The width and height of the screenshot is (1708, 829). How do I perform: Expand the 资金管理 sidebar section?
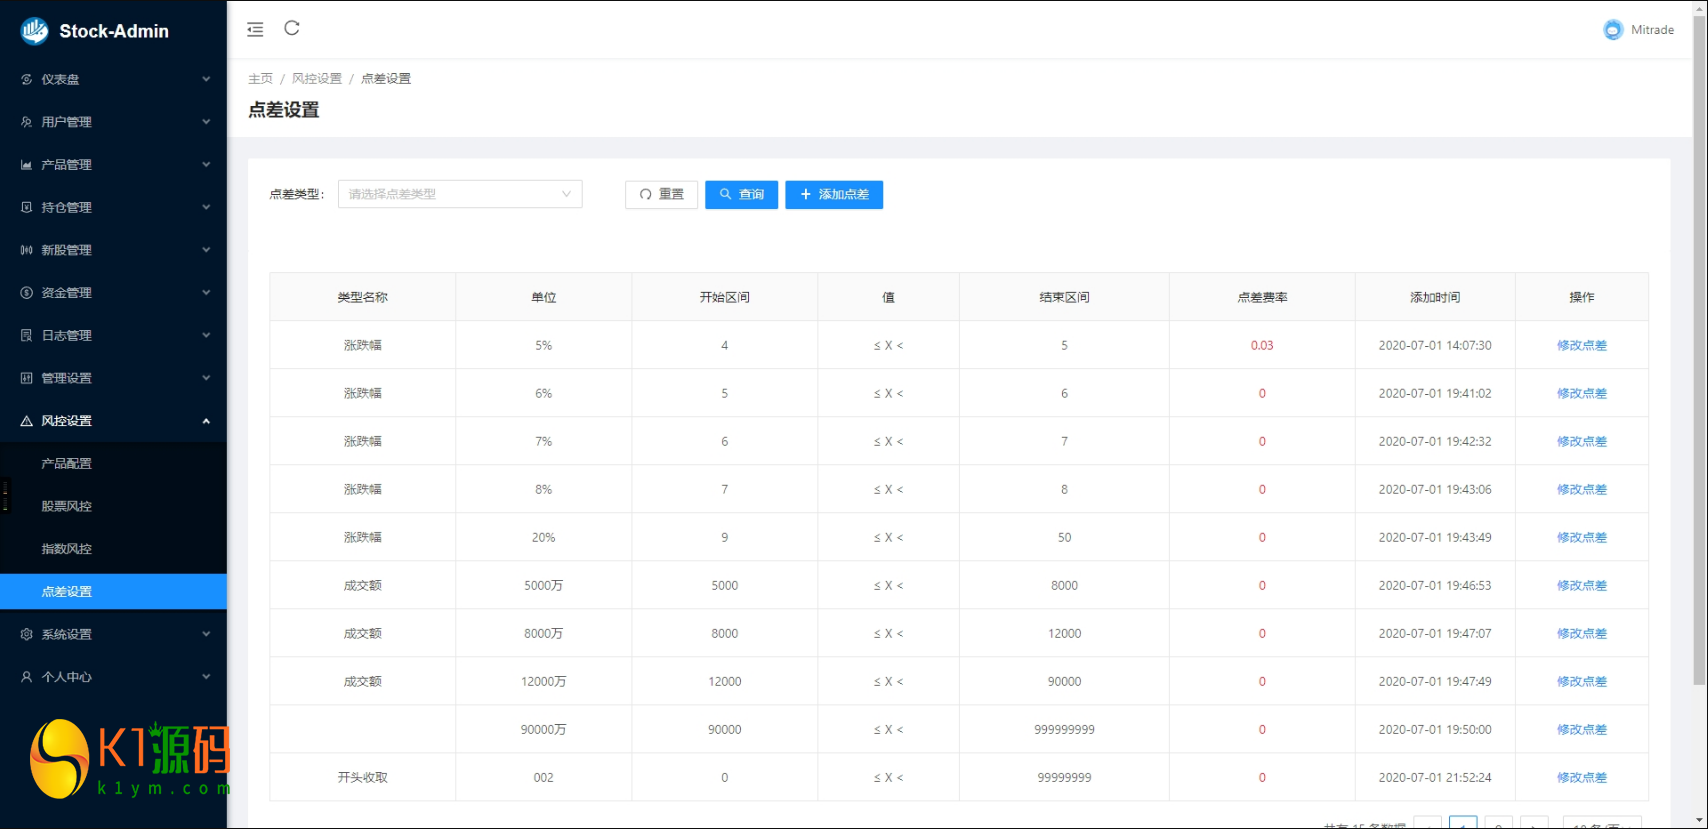coord(113,293)
